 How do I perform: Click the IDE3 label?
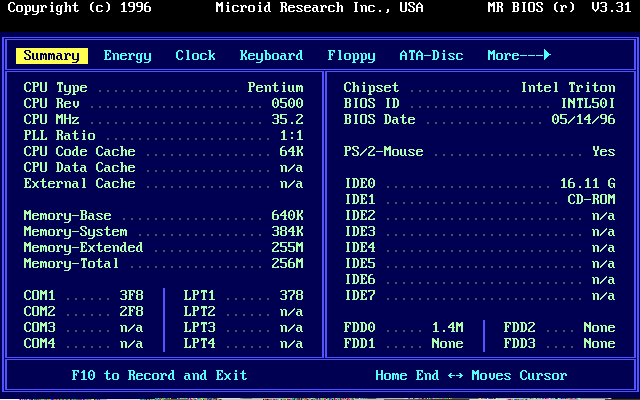coord(360,231)
